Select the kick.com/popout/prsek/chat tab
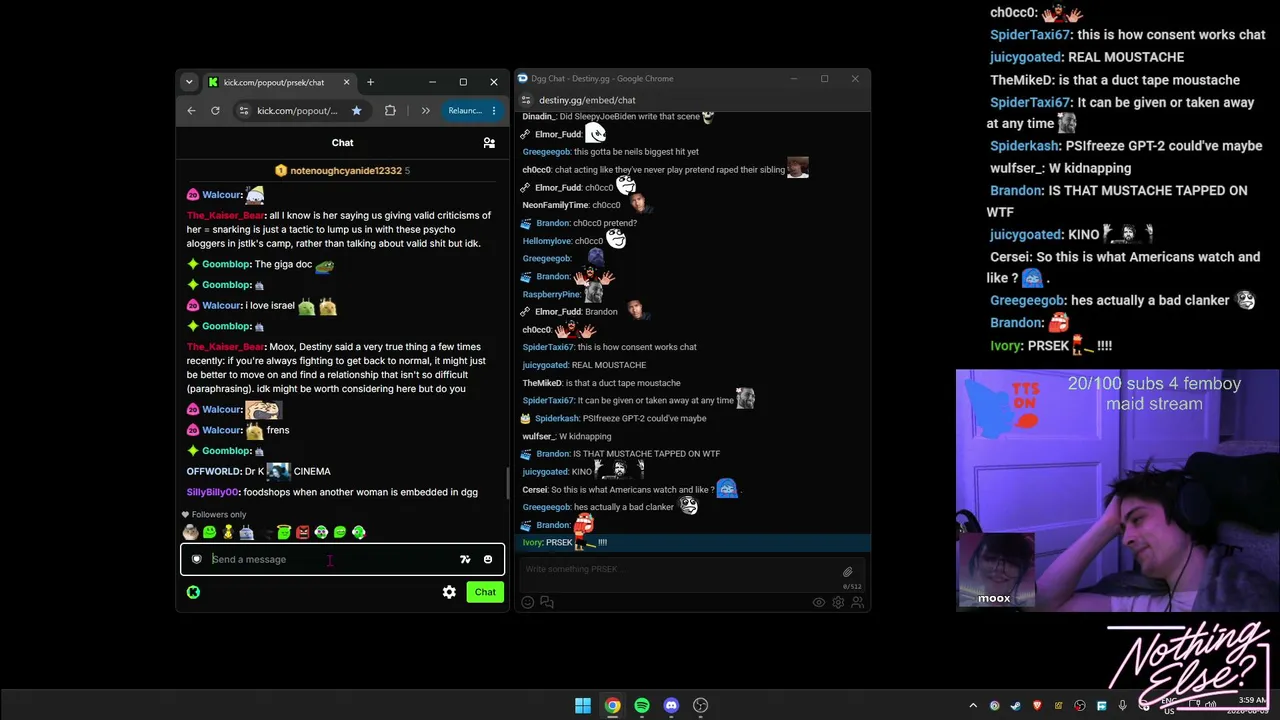This screenshot has height=720, width=1280. tap(280, 82)
